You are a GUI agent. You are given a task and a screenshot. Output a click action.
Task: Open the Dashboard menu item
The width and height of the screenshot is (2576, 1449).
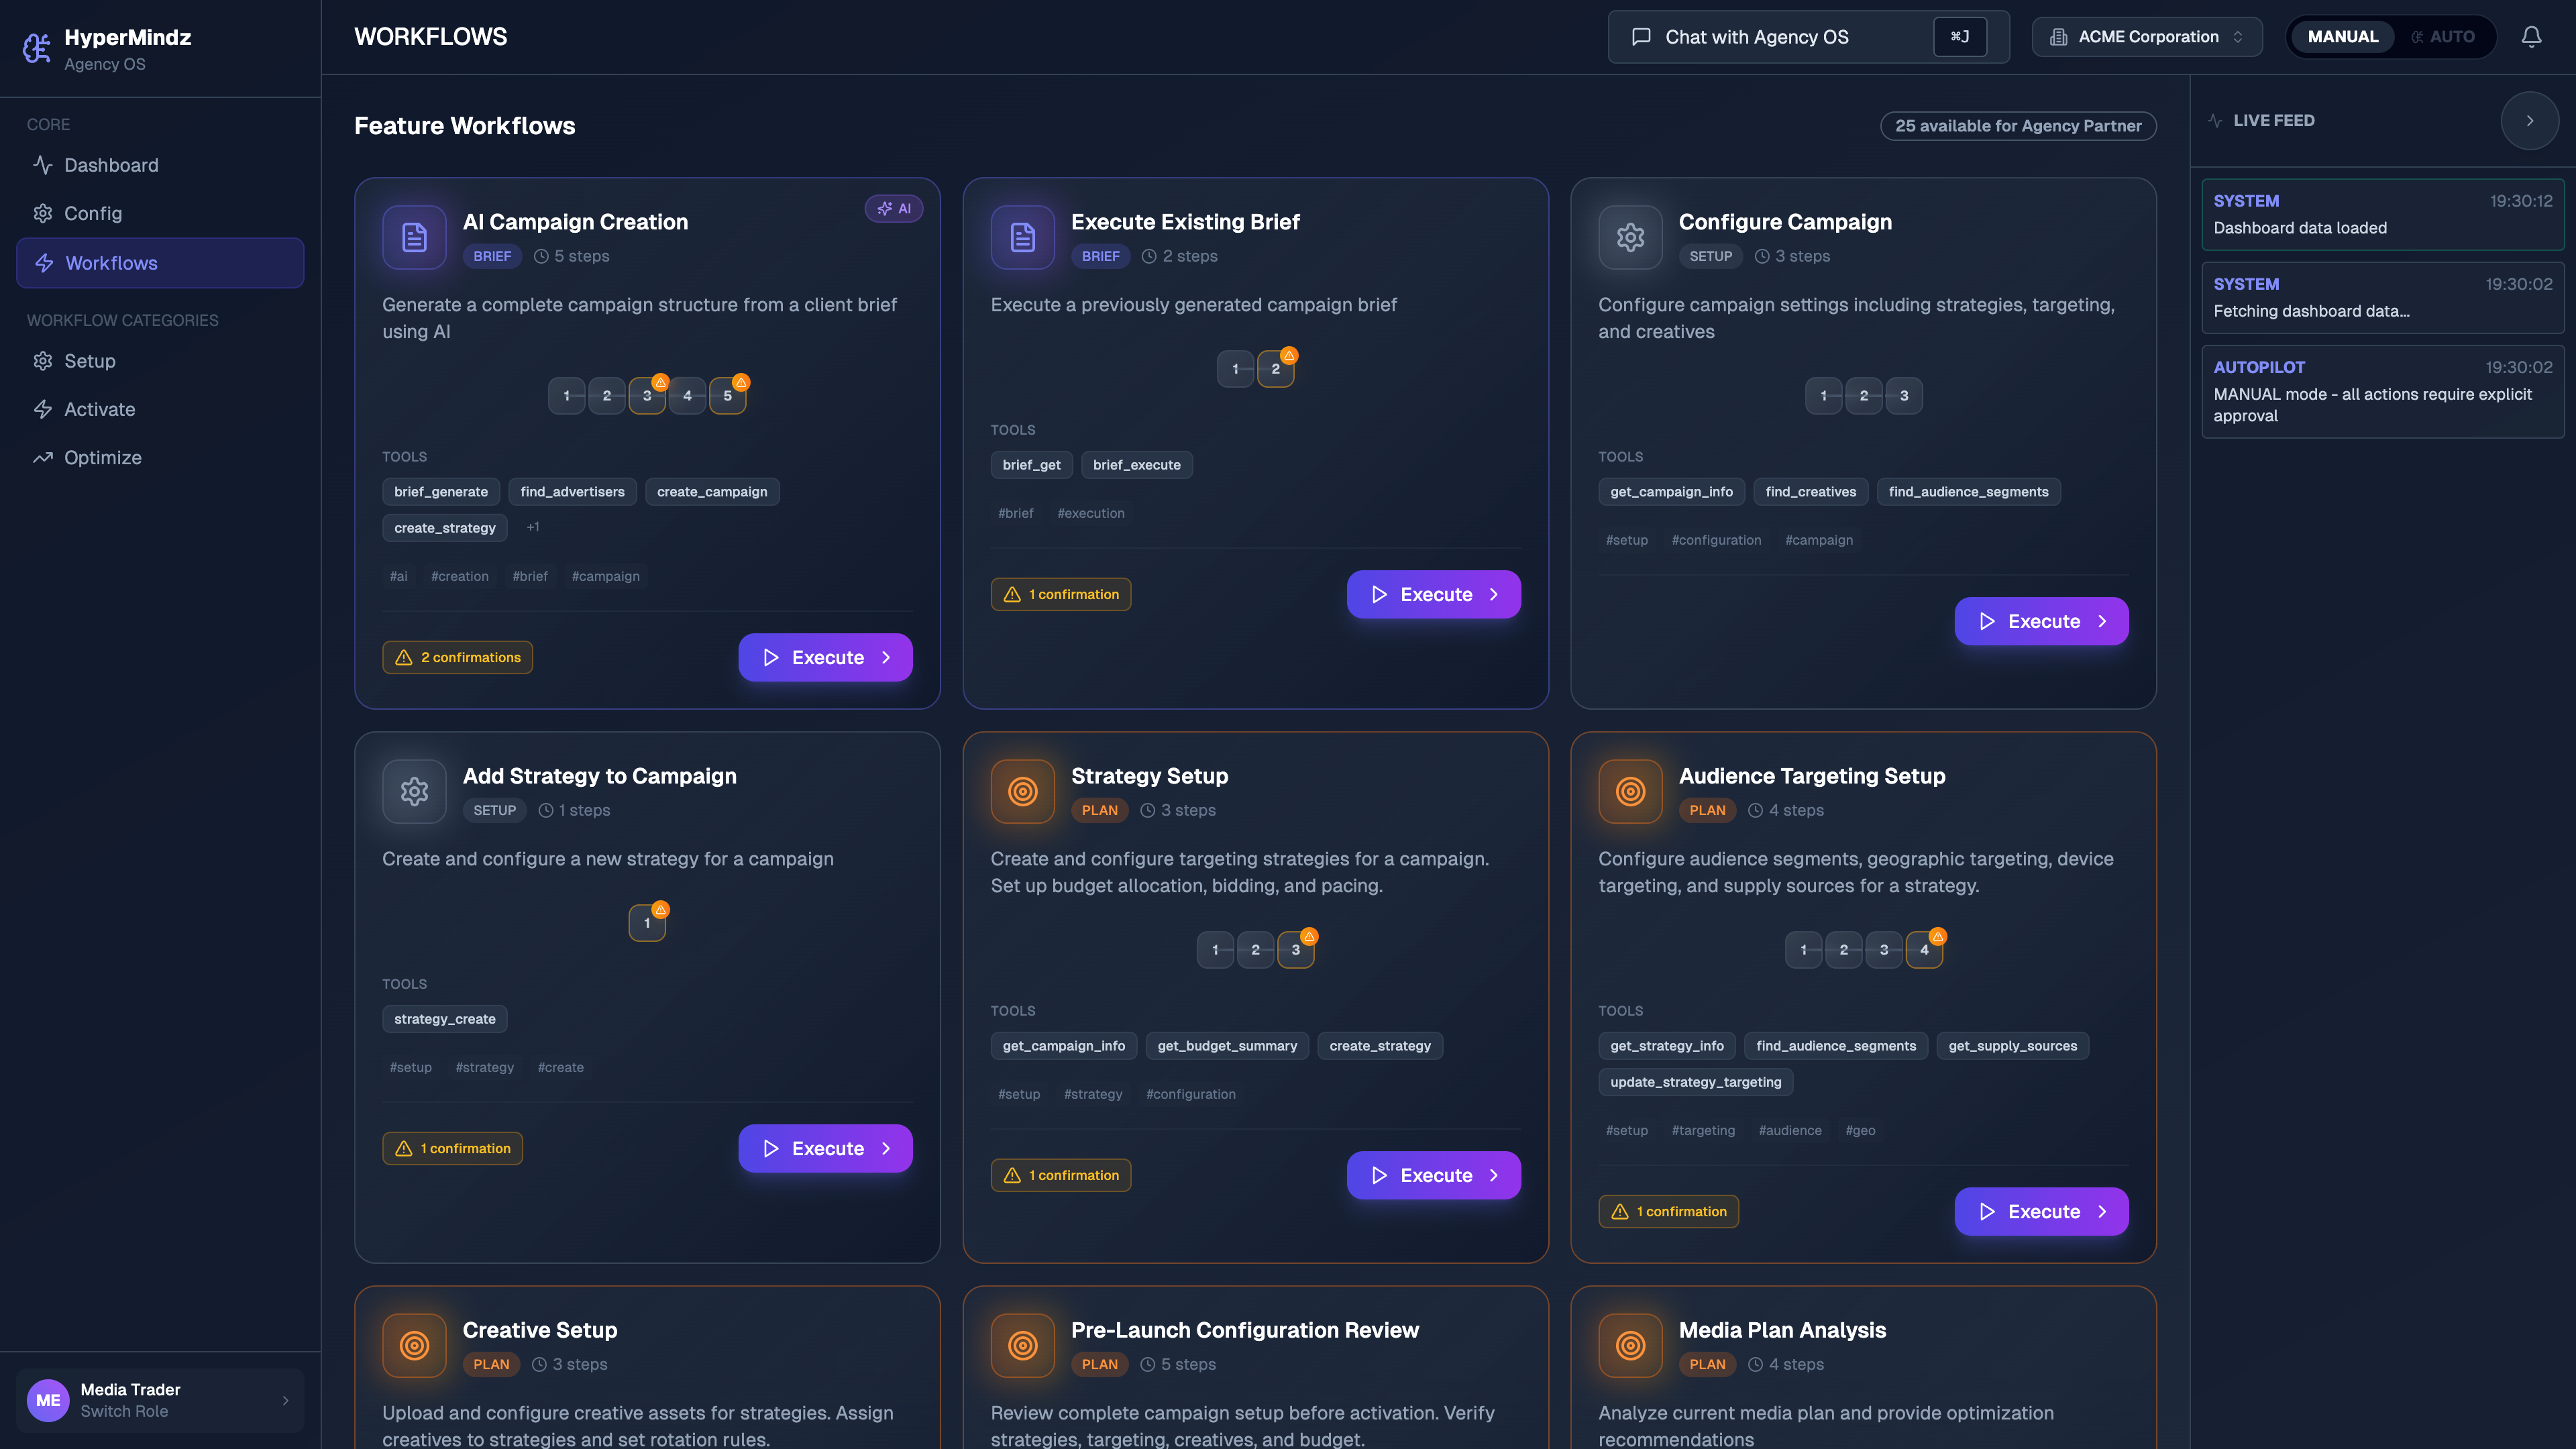coord(111,165)
